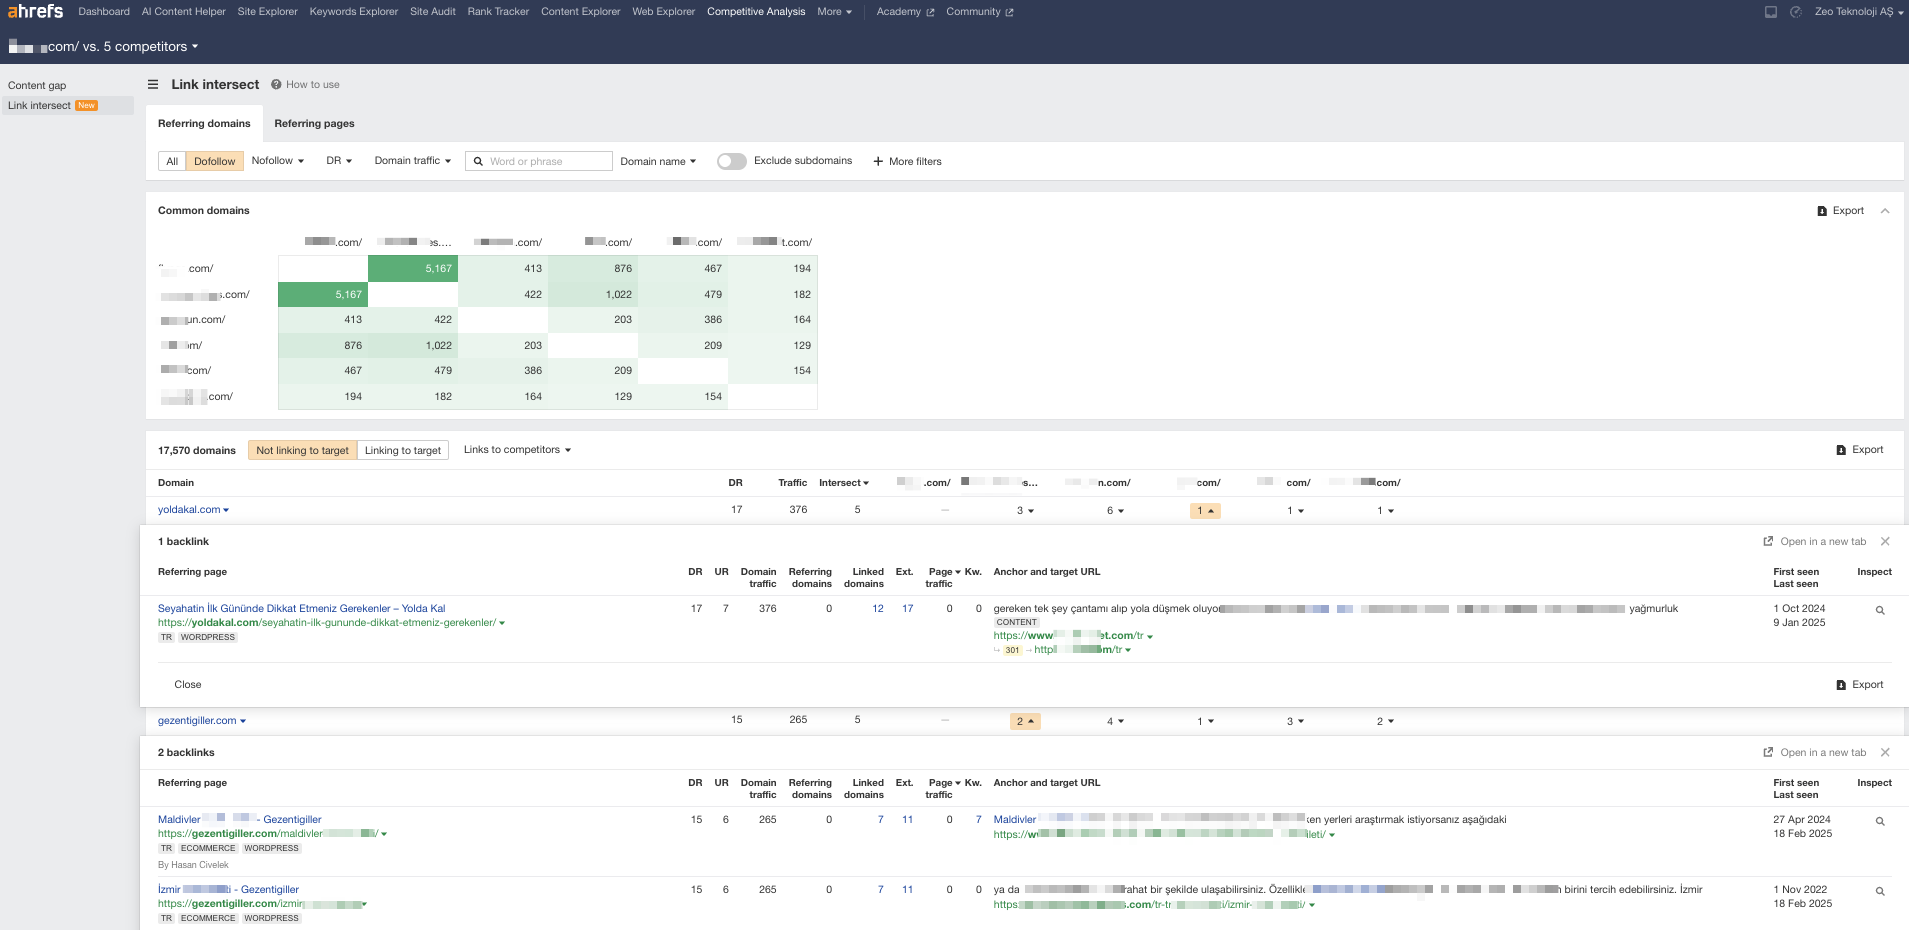
Task: Open the hamburger menu beside Link intersect
Action: tap(153, 85)
